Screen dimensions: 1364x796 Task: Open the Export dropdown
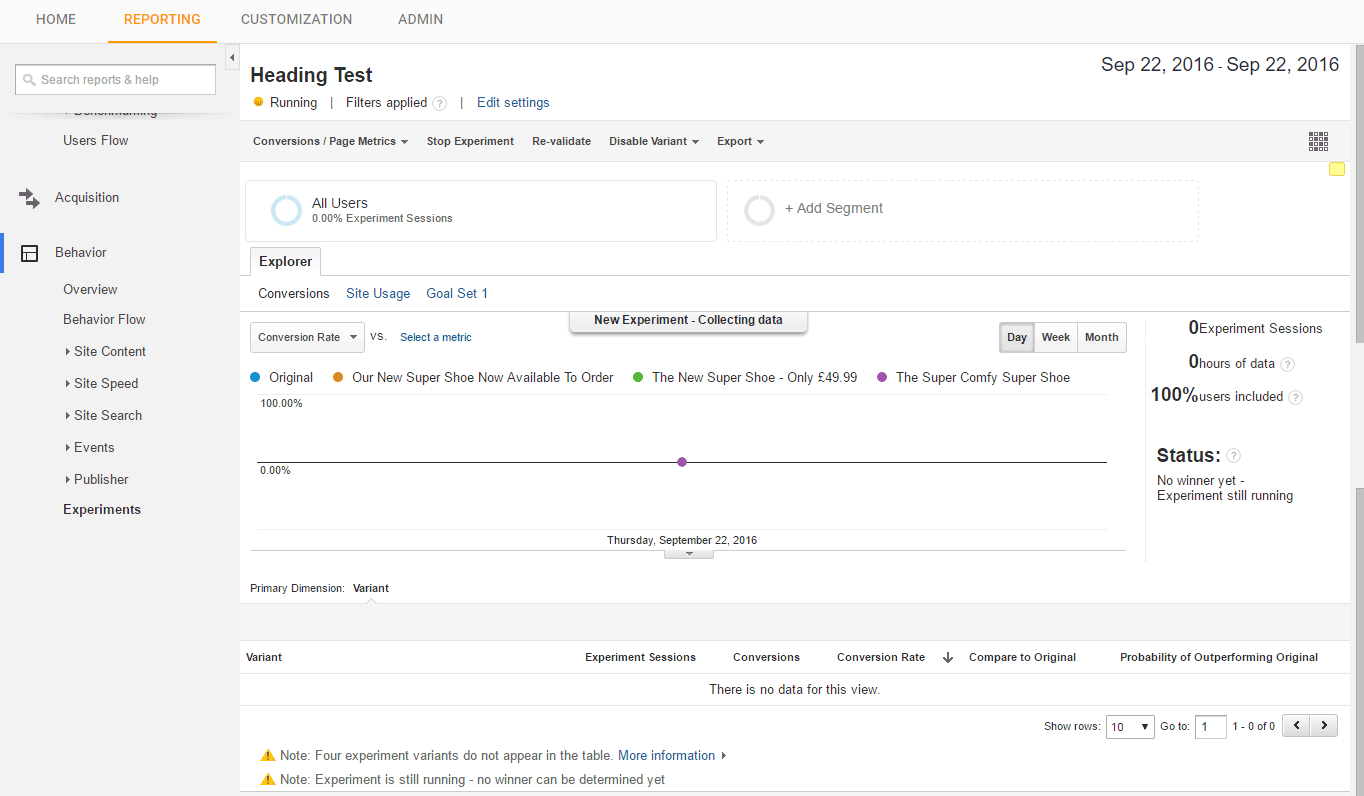(x=739, y=141)
